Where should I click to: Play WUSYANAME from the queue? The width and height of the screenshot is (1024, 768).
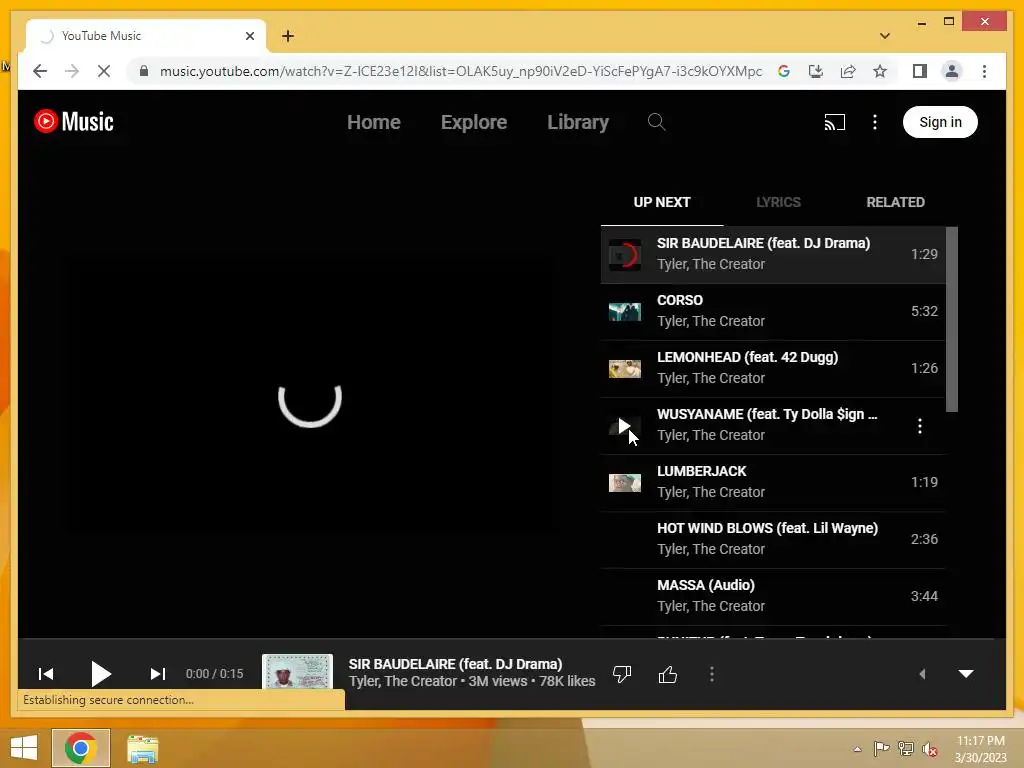coord(624,426)
